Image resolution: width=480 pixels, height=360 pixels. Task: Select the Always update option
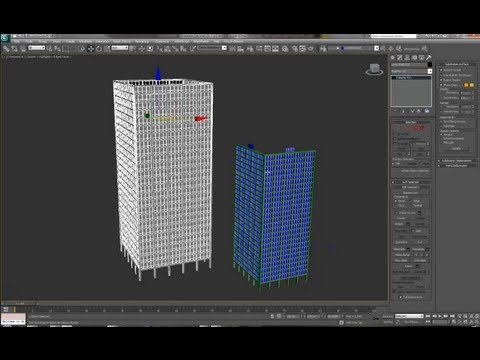coord(441,135)
